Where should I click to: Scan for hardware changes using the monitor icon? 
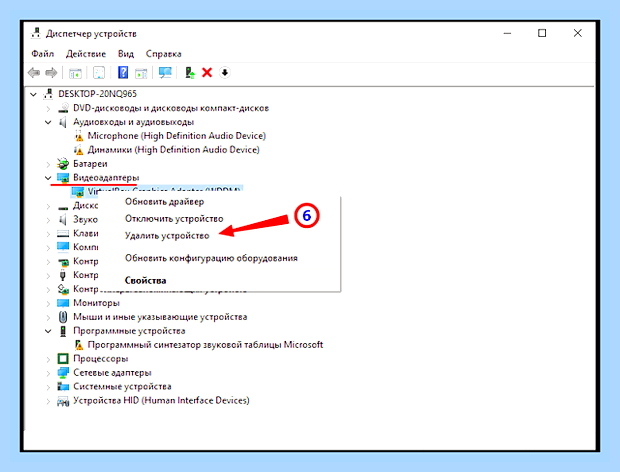pyautogui.click(x=165, y=72)
